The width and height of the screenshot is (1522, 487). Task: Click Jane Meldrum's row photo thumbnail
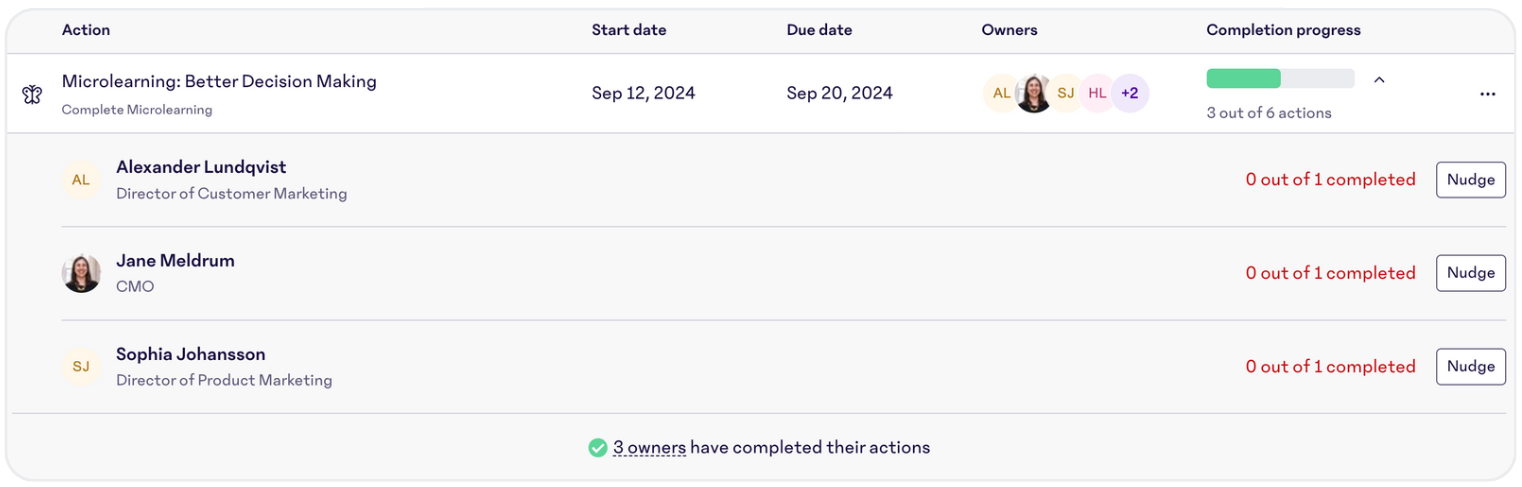[81, 273]
